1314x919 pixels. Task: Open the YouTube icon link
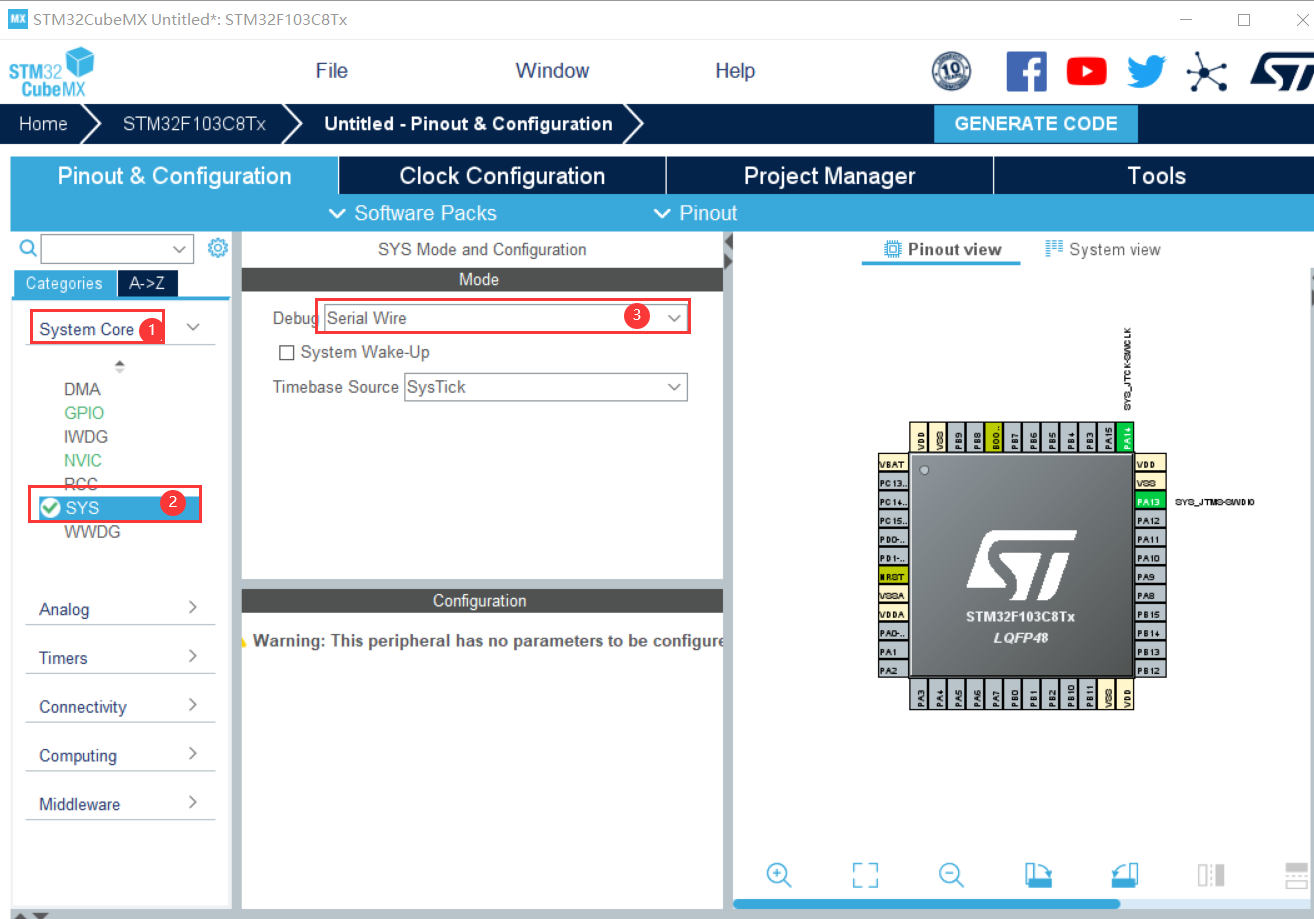1086,71
